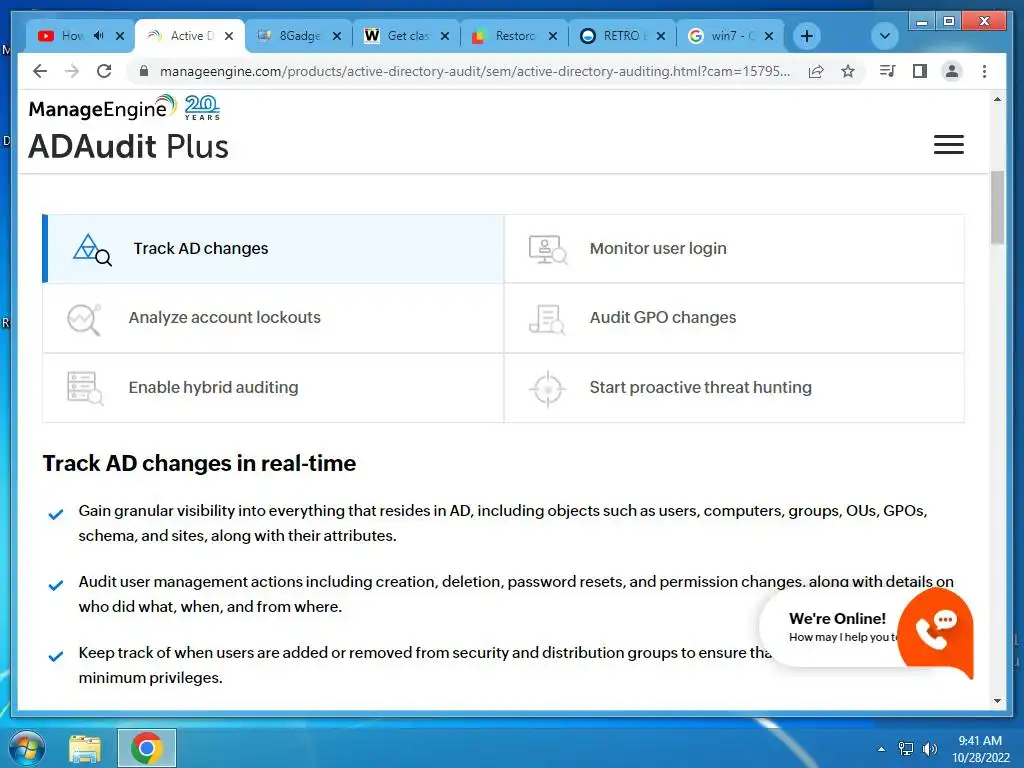
Task: Open the hamburger navigation menu
Action: click(948, 144)
